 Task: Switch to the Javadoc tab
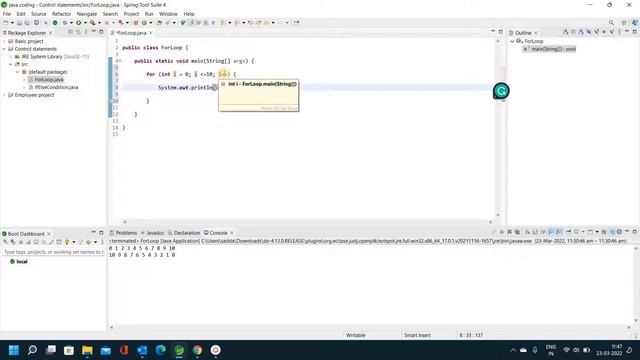coord(153,233)
